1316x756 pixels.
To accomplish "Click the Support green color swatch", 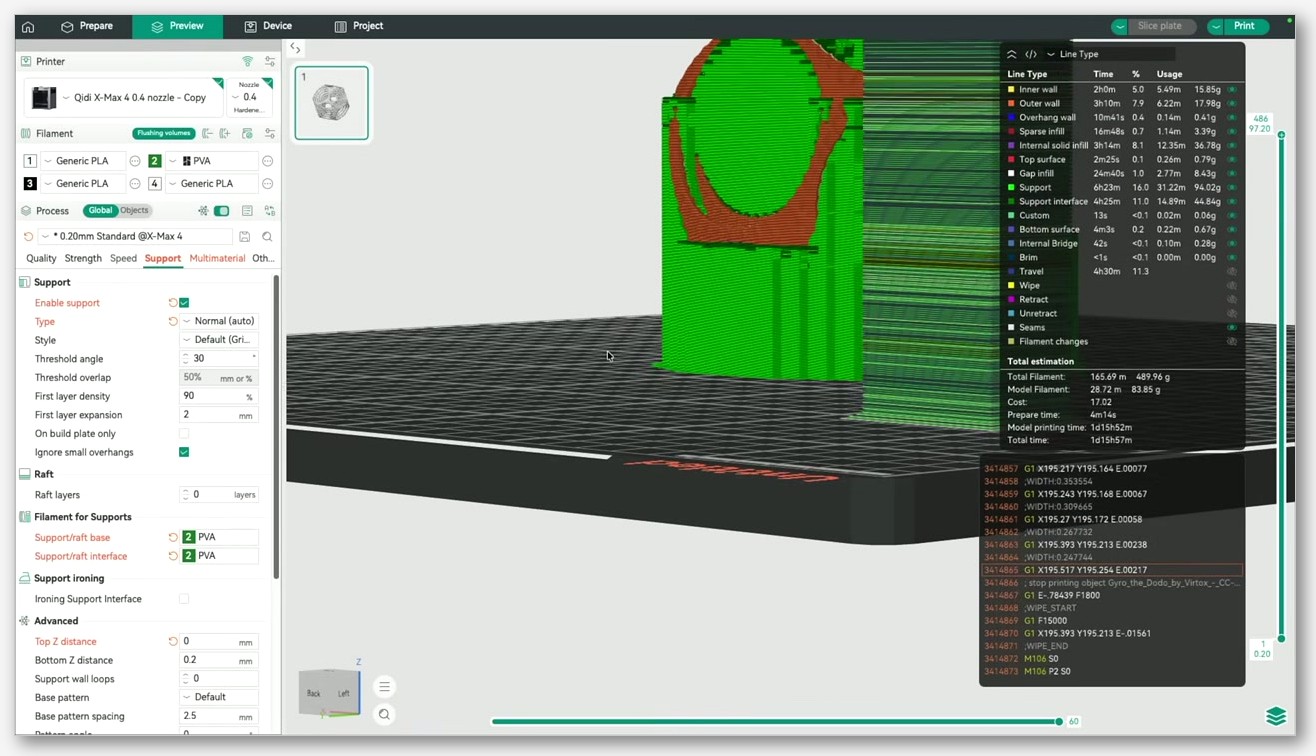I will click(1011, 188).
